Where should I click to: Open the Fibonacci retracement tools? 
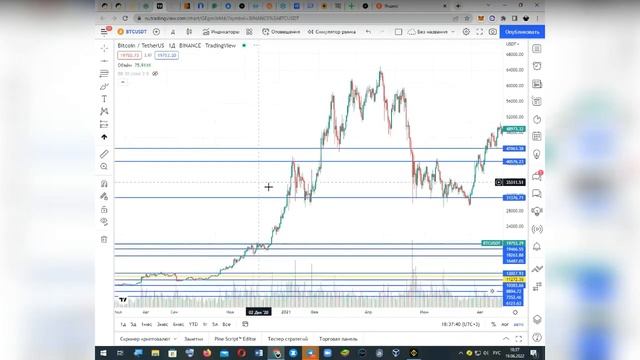pyautogui.click(x=104, y=73)
